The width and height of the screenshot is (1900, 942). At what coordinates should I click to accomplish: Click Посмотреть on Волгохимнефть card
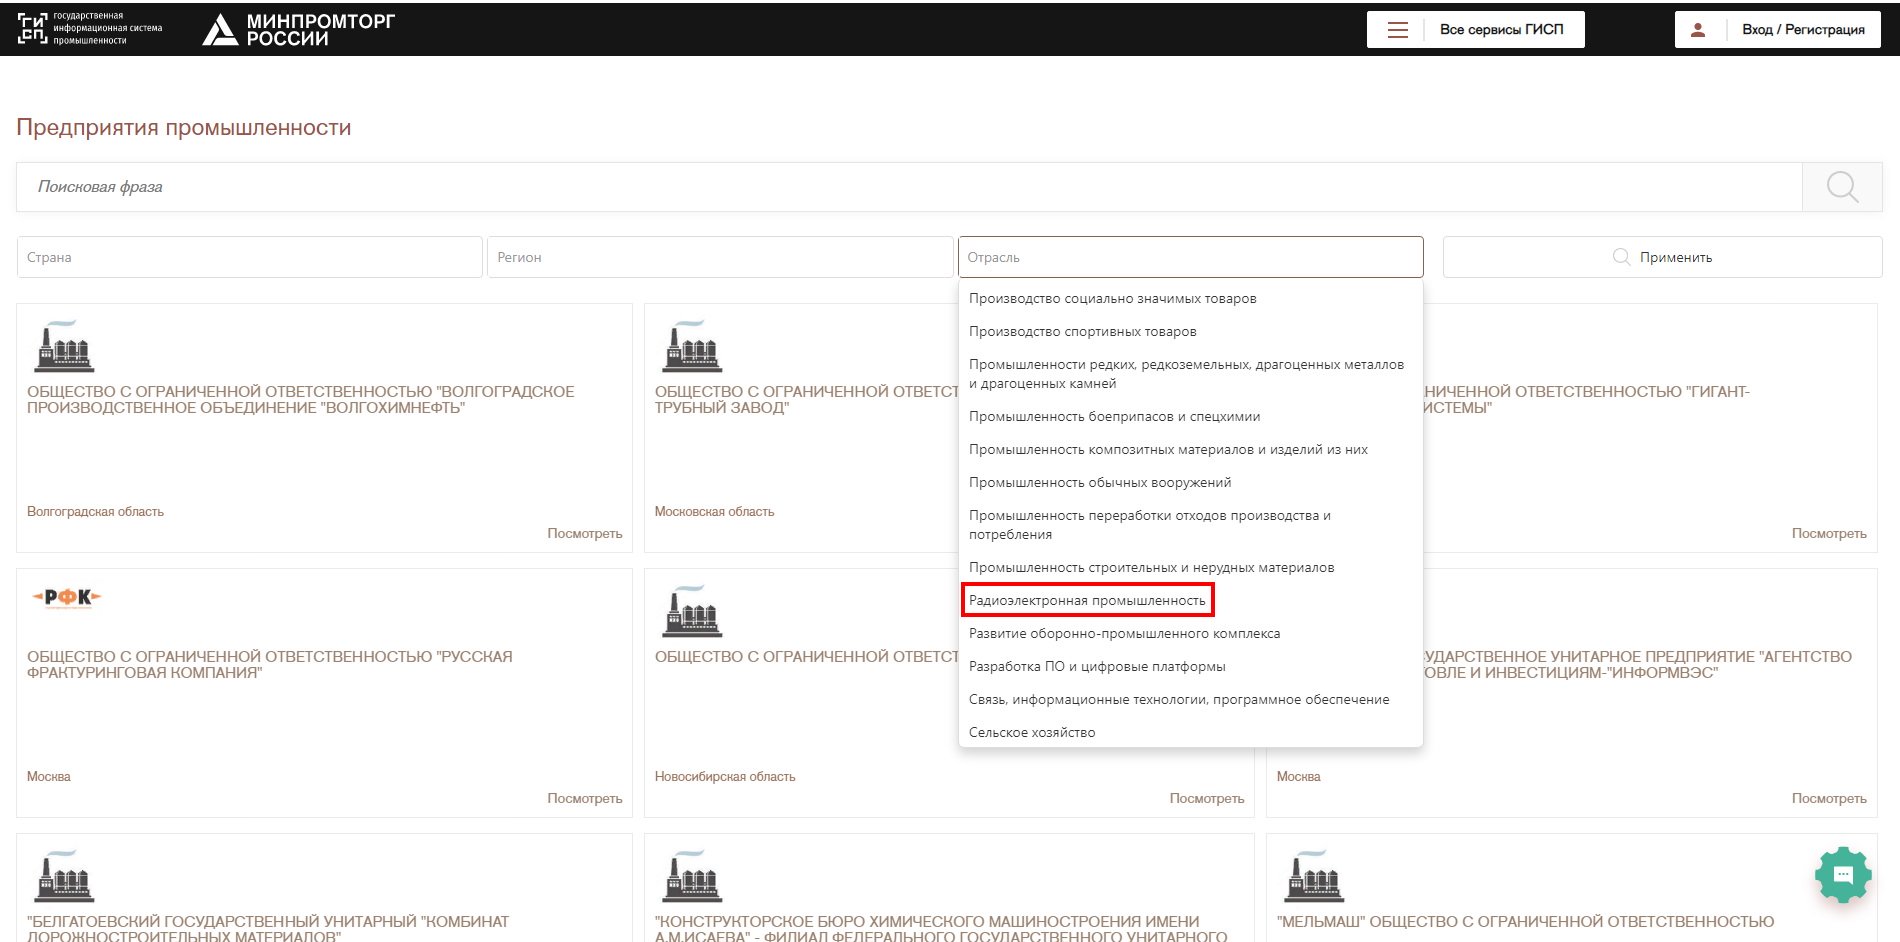pos(584,533)
